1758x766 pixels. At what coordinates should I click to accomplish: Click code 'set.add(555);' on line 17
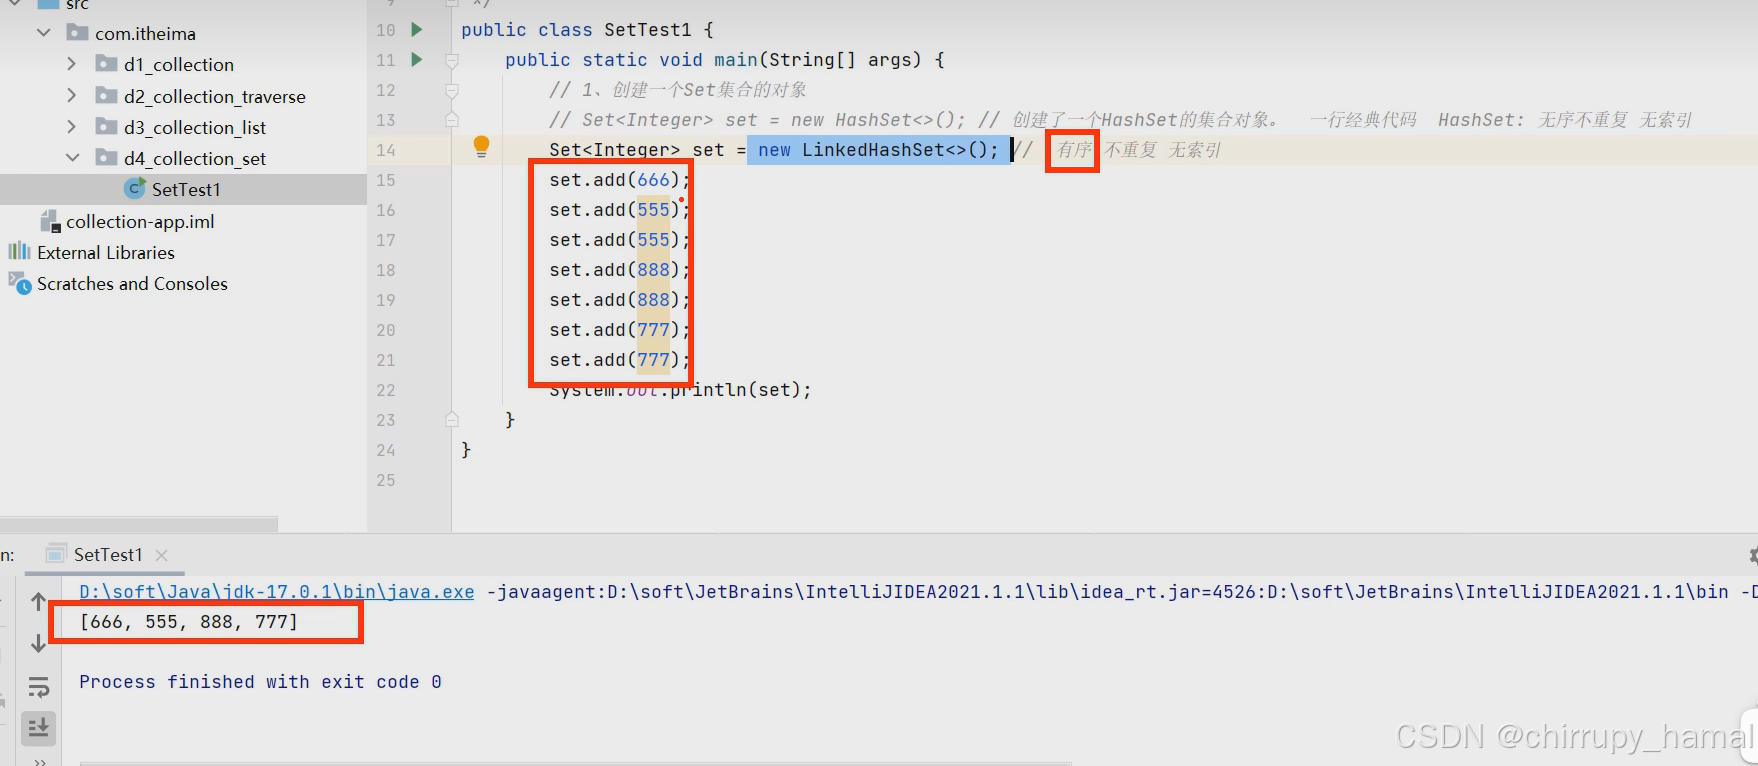620,240
